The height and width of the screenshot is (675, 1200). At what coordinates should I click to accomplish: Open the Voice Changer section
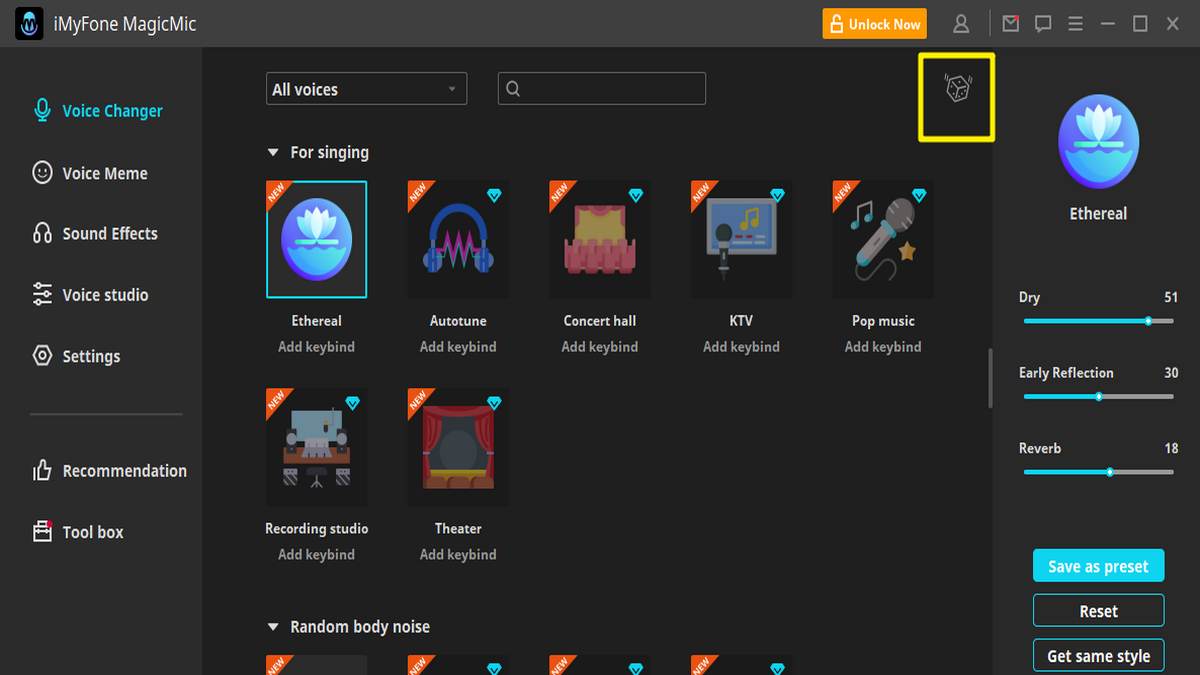(x=98, y=111)
